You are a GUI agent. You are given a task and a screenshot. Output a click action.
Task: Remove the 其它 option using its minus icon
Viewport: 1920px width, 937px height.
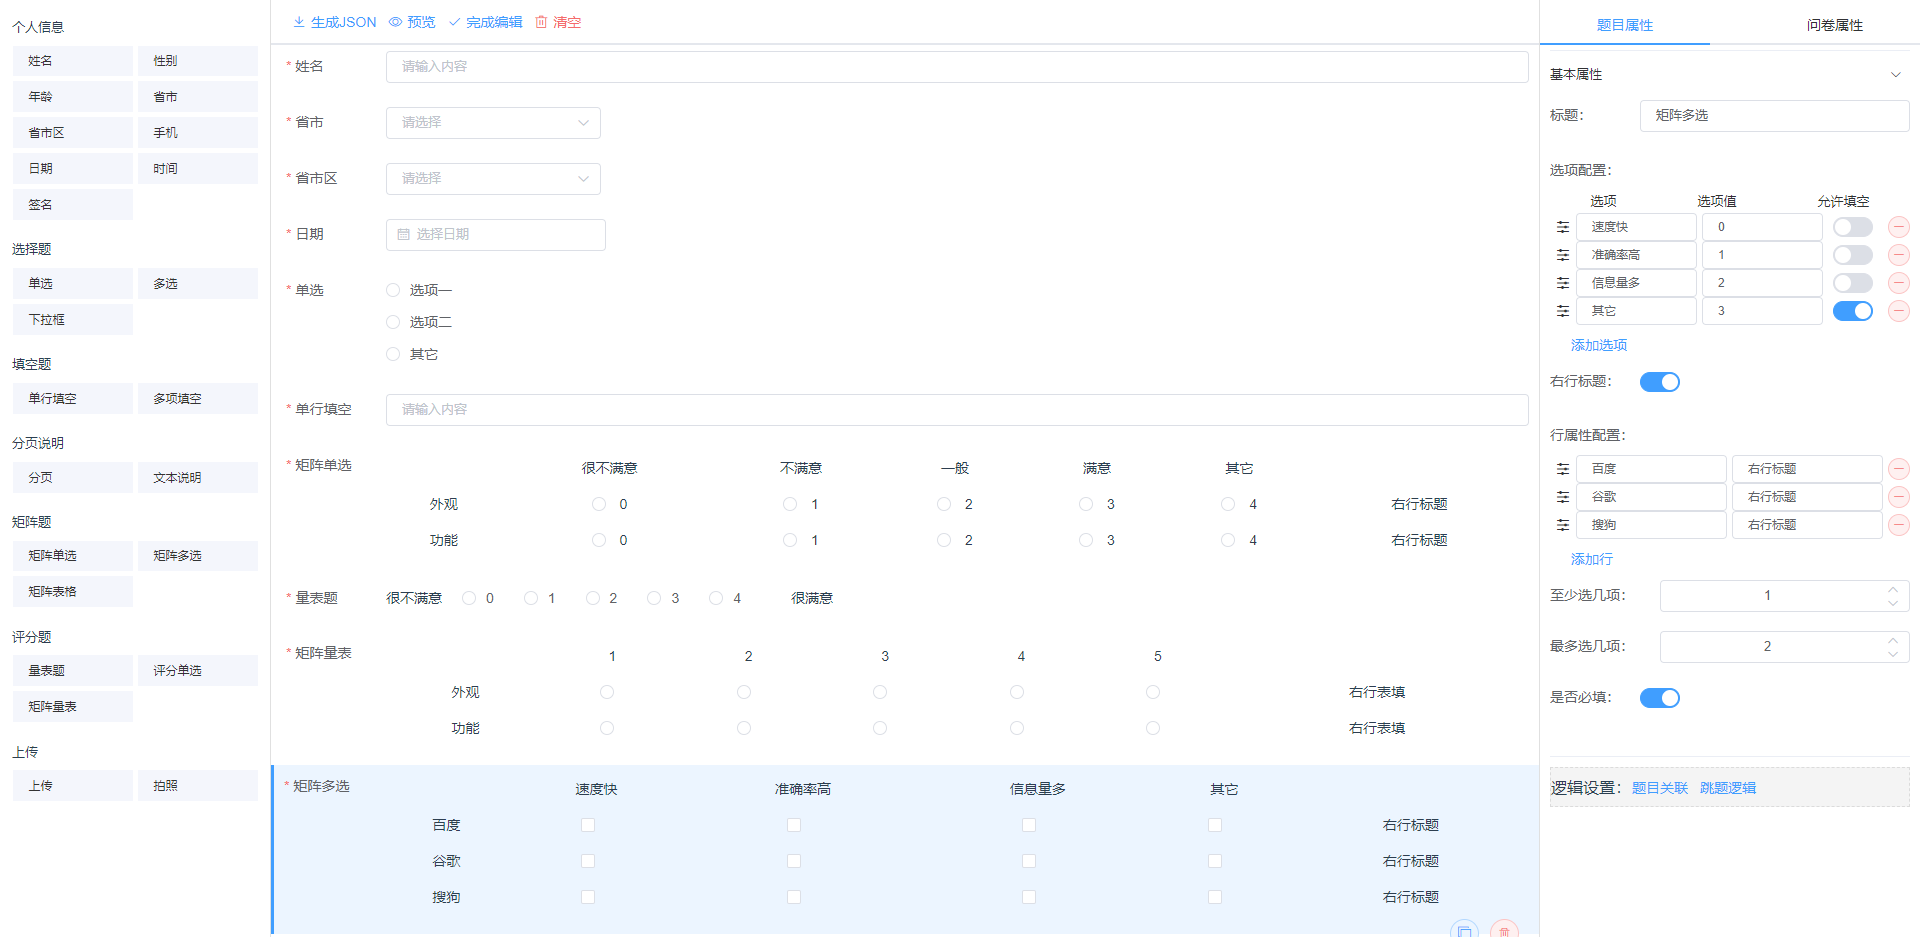pos(1898,311)
